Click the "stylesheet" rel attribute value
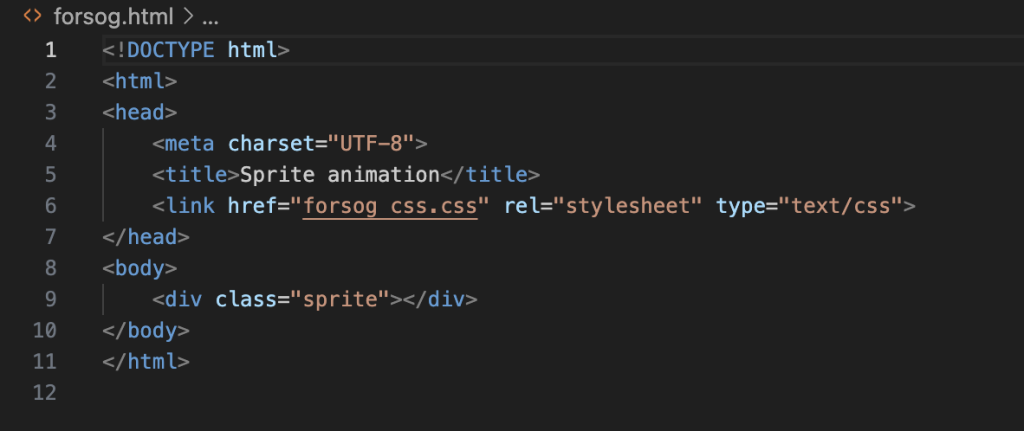Screen dimensions: 1024x431 coord(629,206)
